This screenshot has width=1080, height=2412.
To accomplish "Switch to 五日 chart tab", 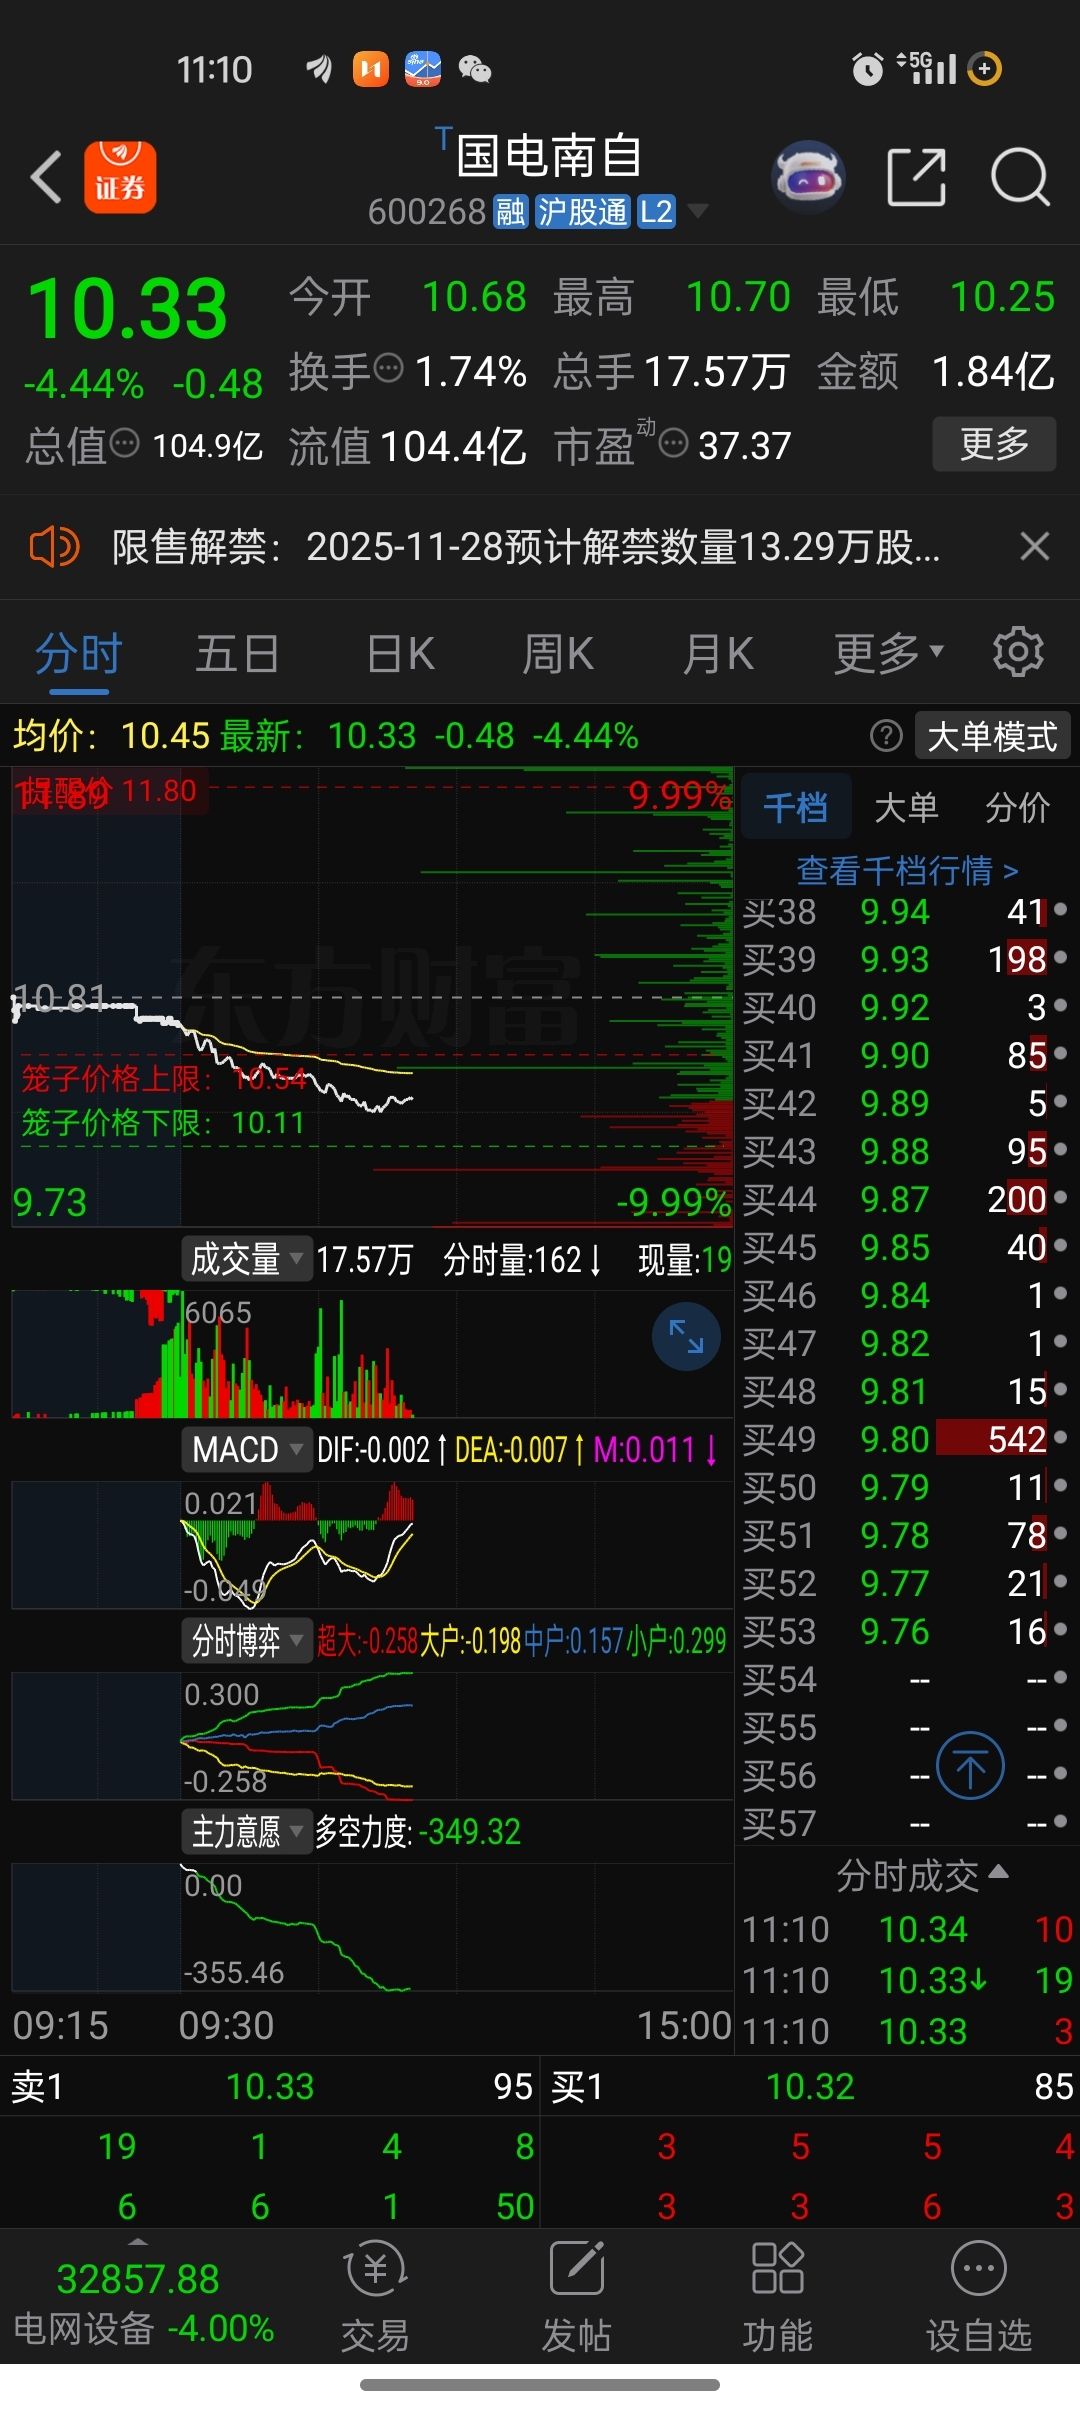I will [237, 653].
